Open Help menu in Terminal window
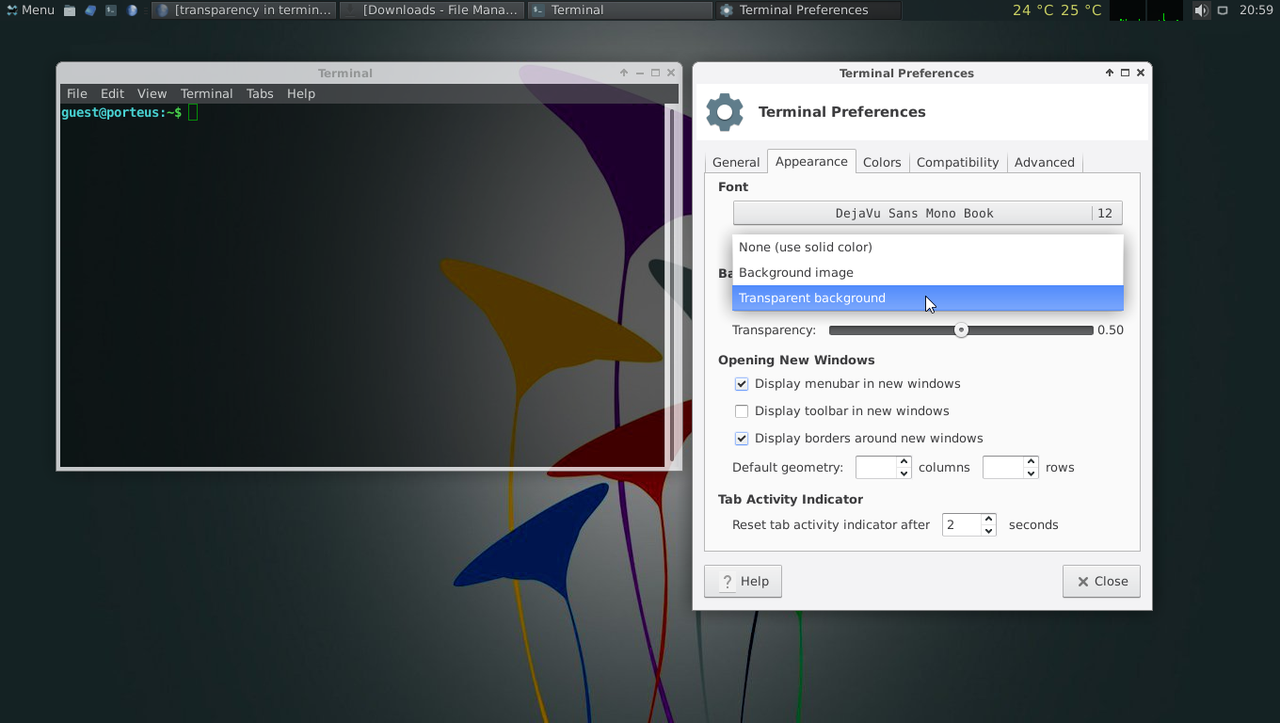The image size is (1280, 723). coord(301,93)
